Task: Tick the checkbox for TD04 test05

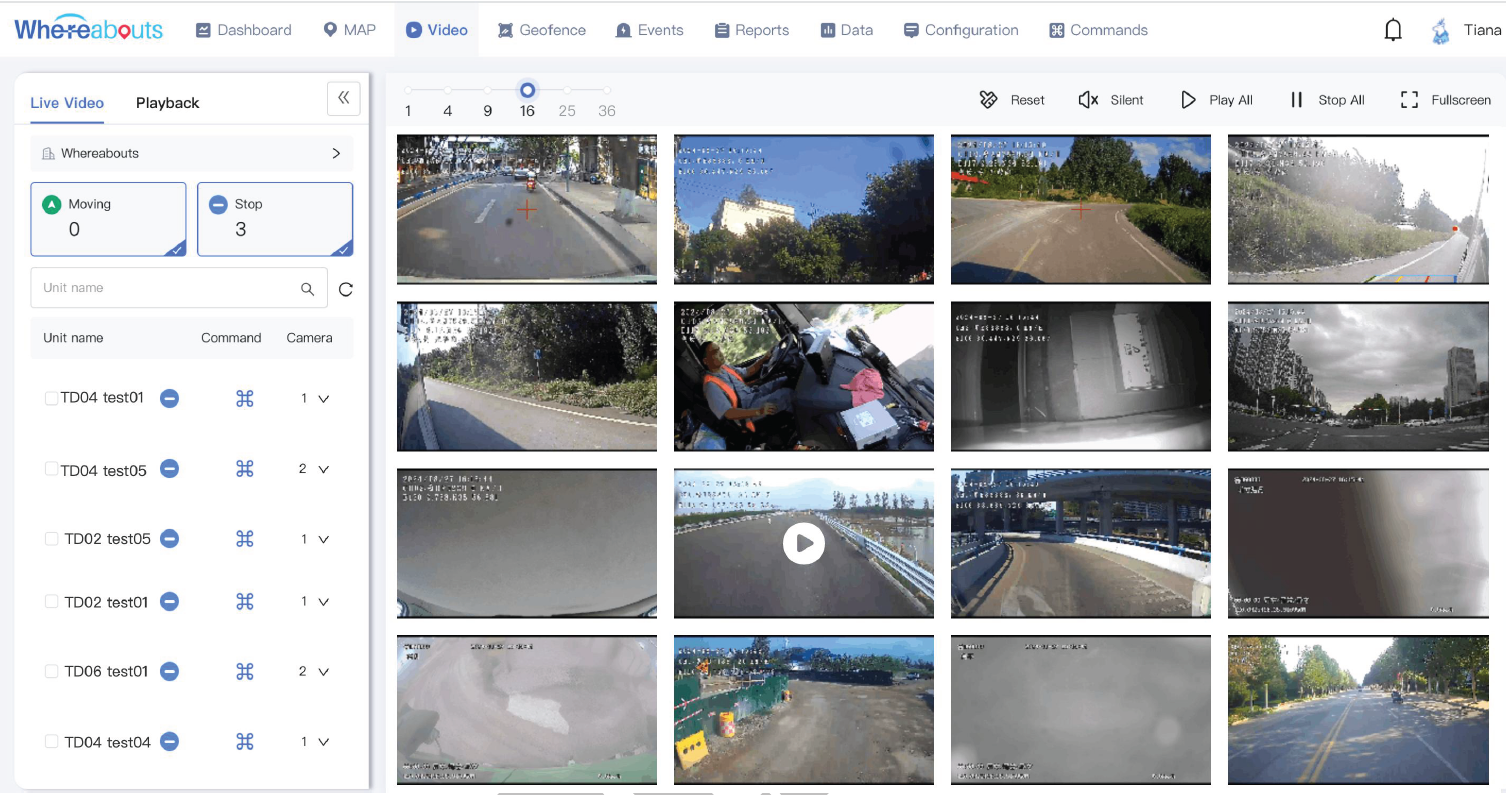Action: coord(51,469)
